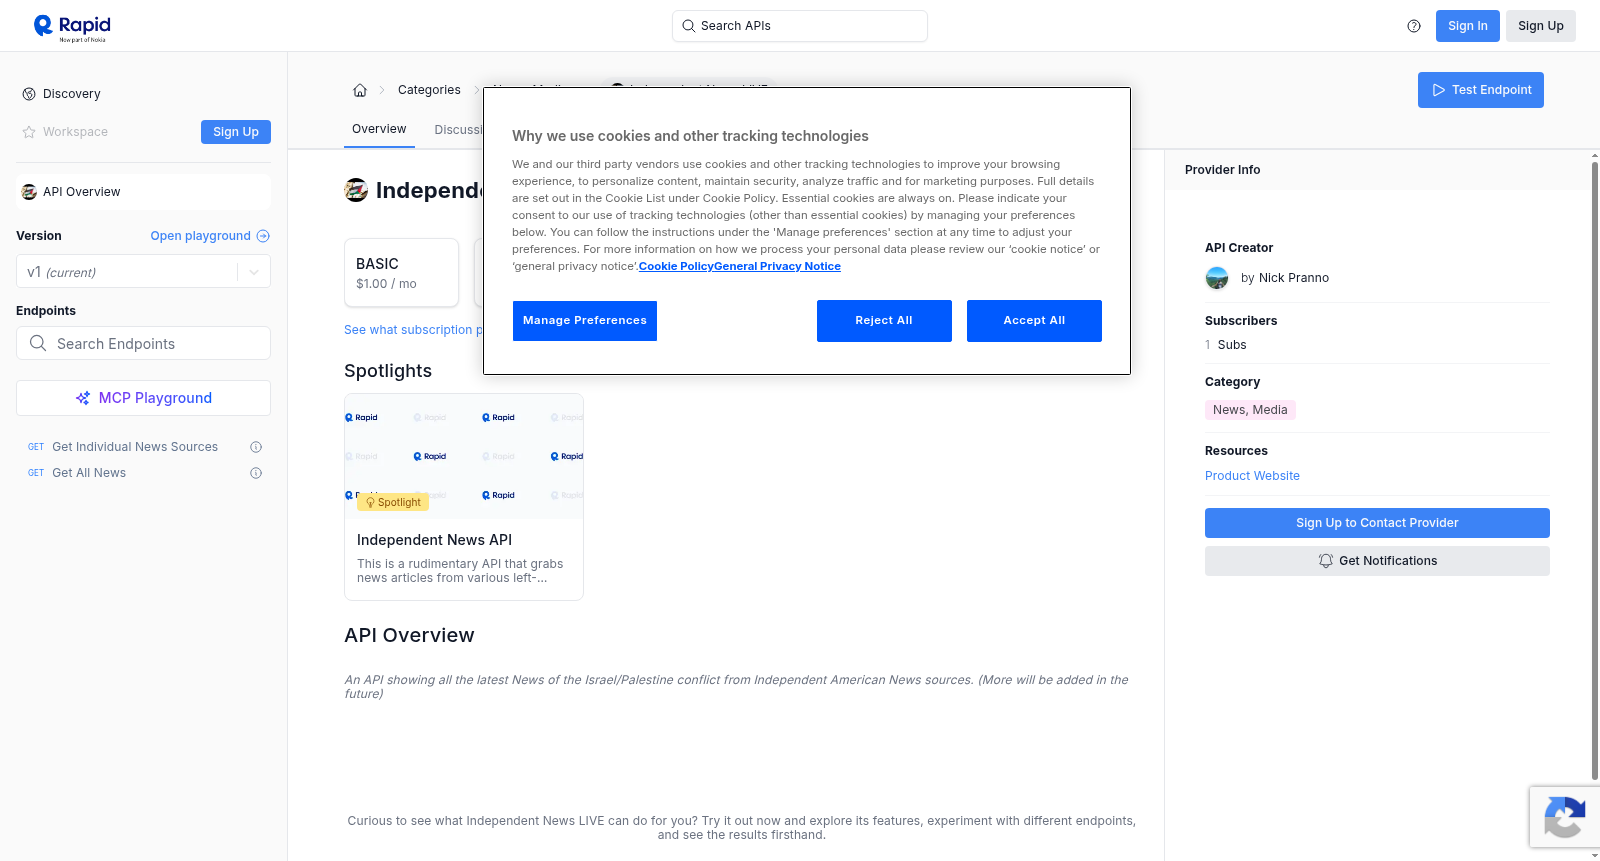Open the General Privacy Notice link
The image size is (1600, 861).
coord(777,266)
